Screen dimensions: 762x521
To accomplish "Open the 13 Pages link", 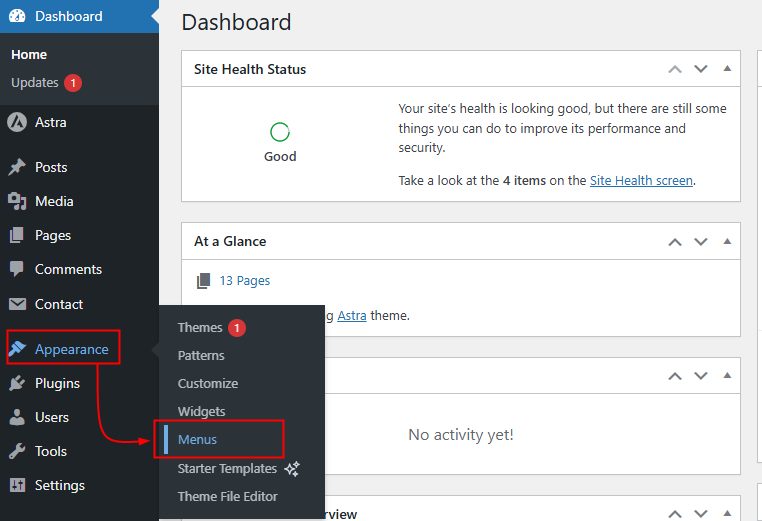I will coord(244,280).
